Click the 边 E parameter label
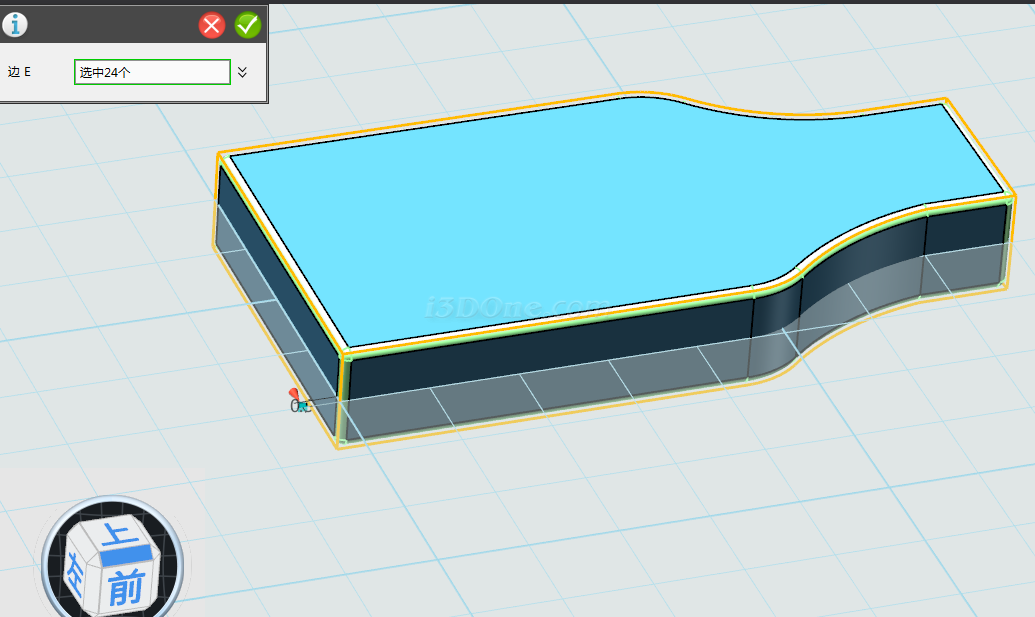Viewport: 1035px width, 617px height. click(x=20, y=72)
